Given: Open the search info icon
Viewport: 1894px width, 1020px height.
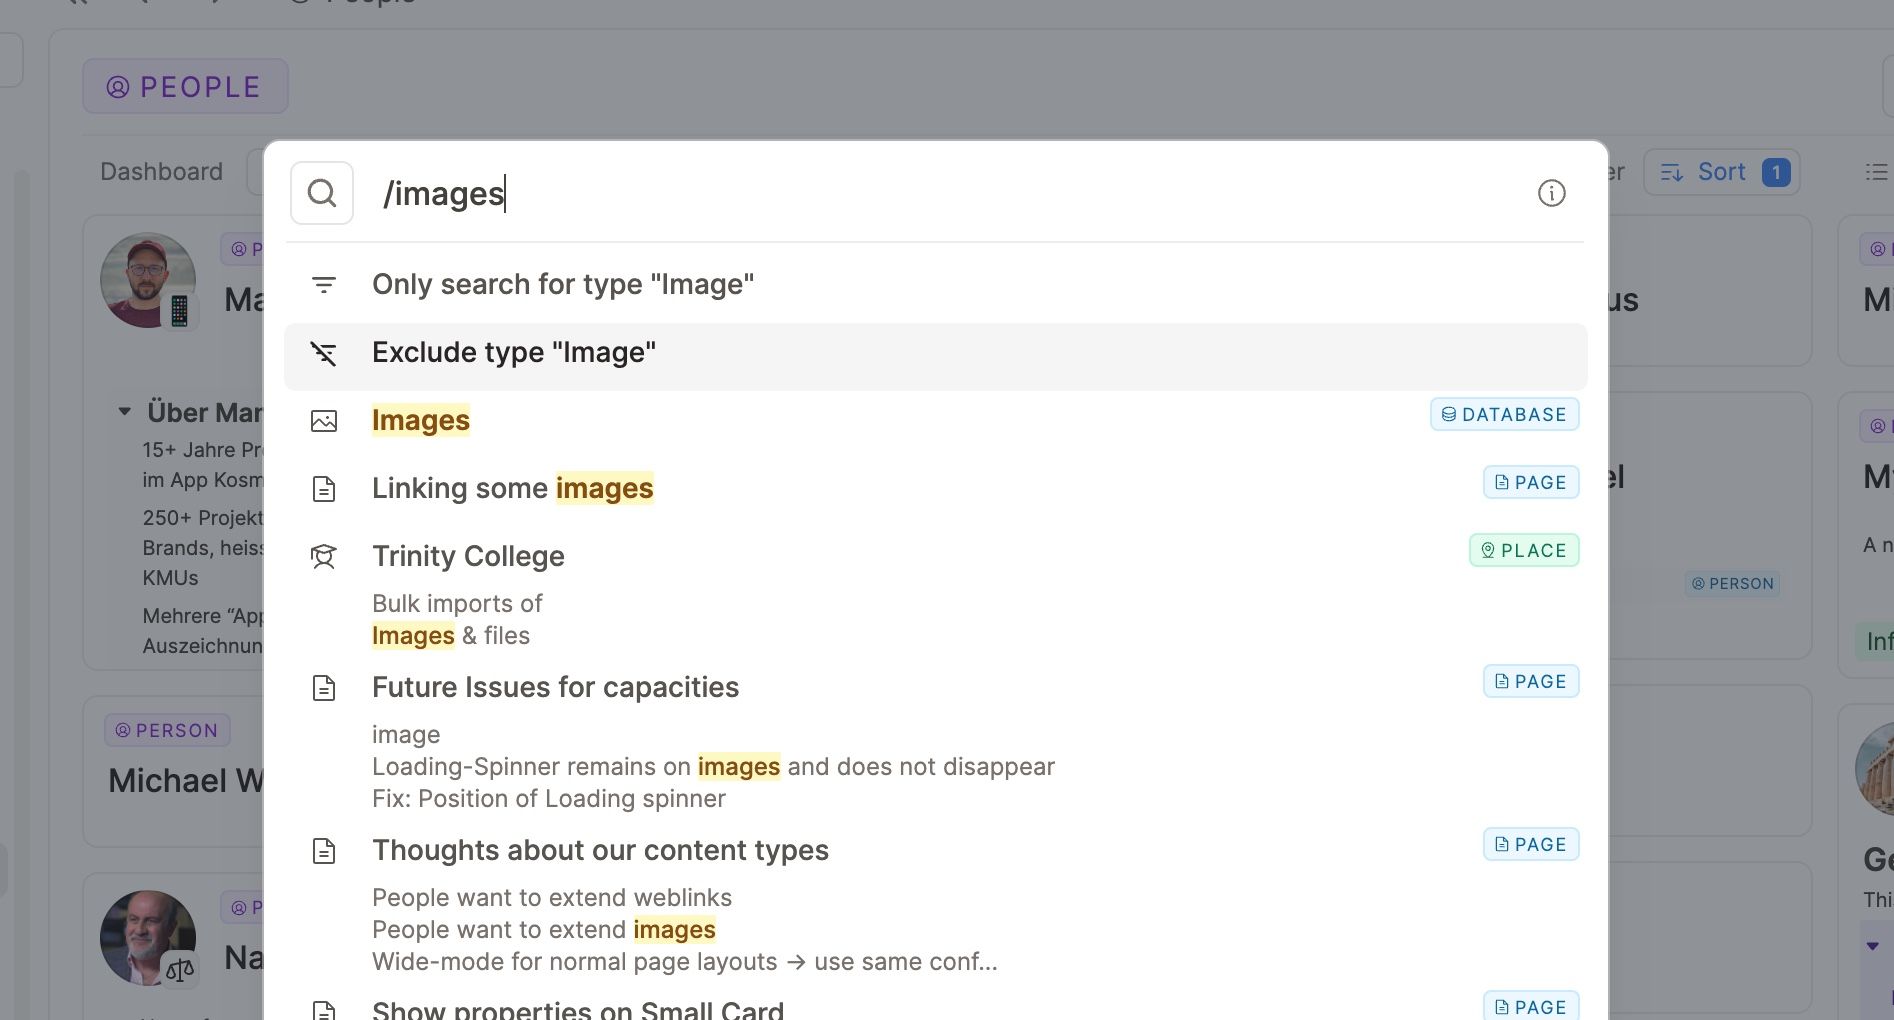Looking at the screenshot, I should pos(1551,193).
